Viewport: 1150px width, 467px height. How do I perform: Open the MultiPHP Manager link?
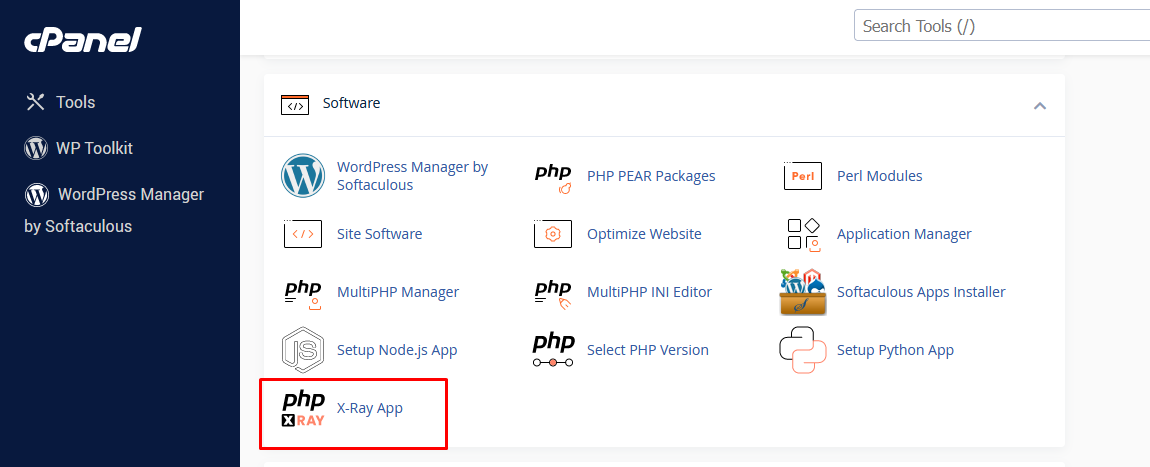tap(398, 292)
